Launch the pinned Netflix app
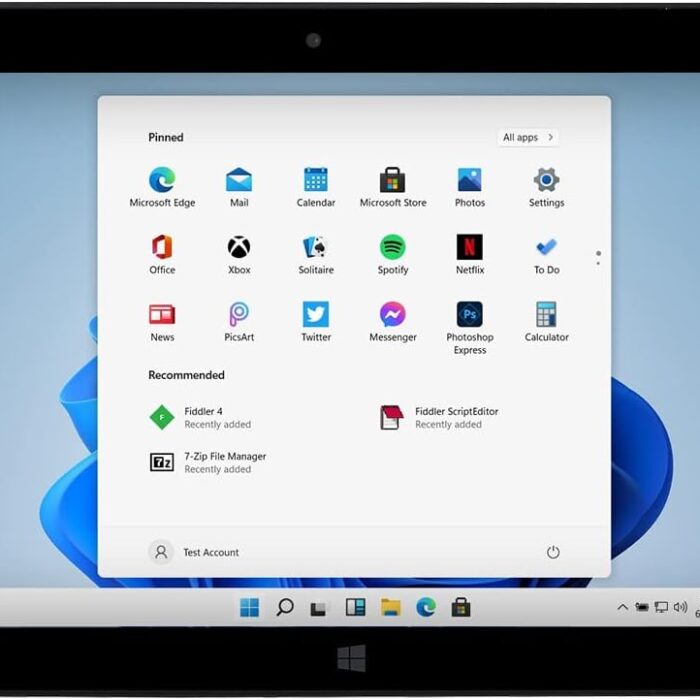The width and height of the screenshot is (700, 700). (470, 254)
